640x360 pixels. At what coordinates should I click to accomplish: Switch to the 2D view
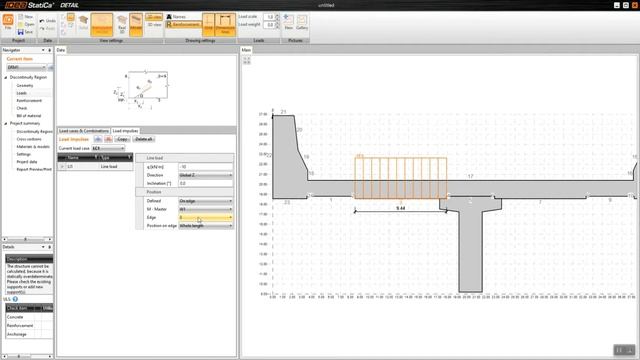[x=154, y=17]
